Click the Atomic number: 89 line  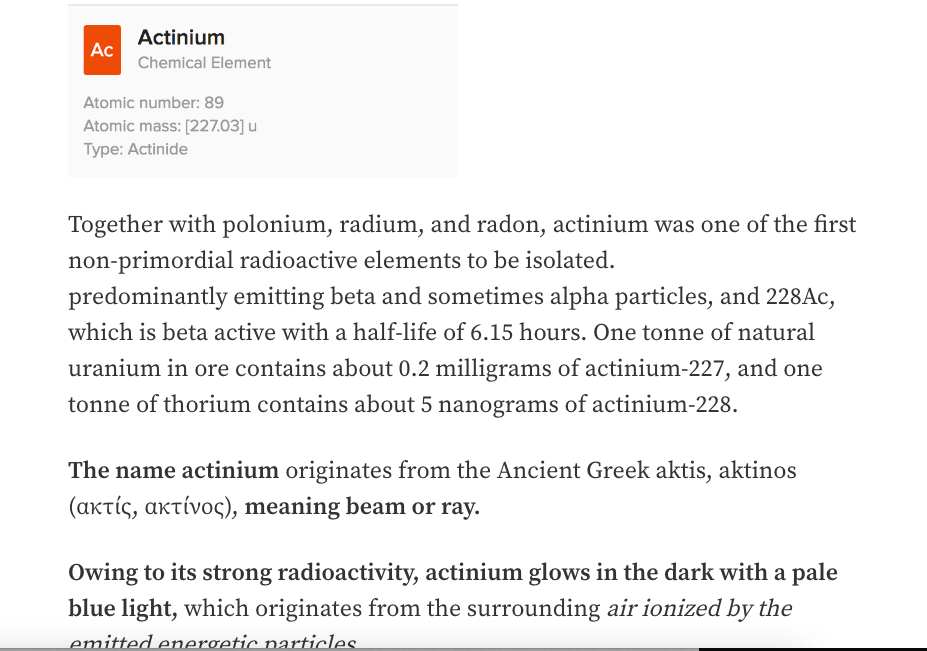click(154, 102)
